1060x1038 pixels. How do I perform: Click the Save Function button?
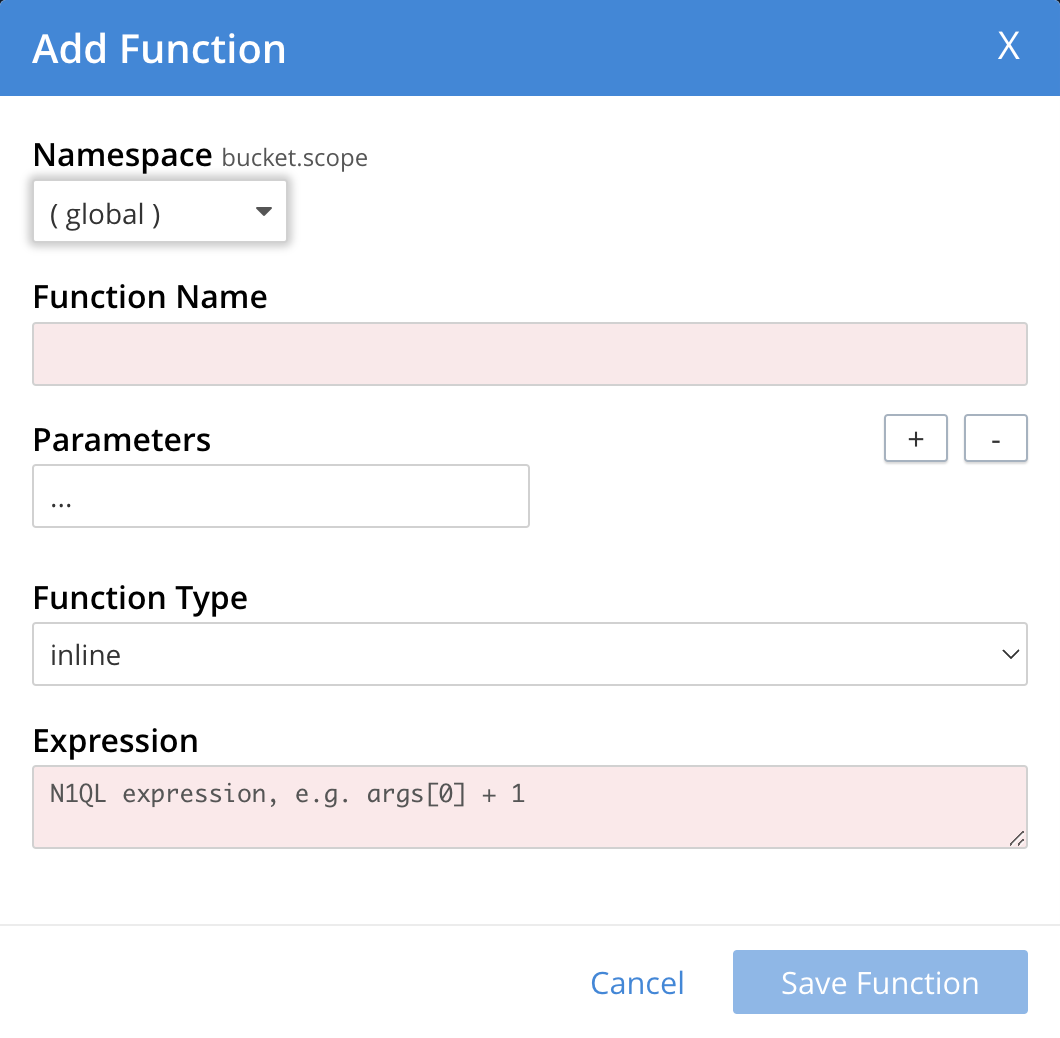point(879,982)
